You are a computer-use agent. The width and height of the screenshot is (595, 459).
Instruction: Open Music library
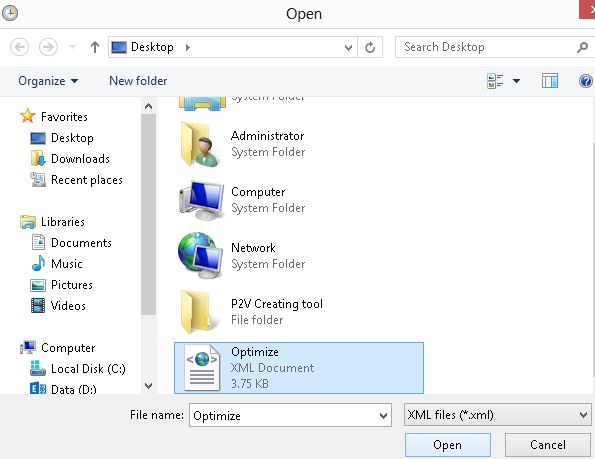(66, 264)
